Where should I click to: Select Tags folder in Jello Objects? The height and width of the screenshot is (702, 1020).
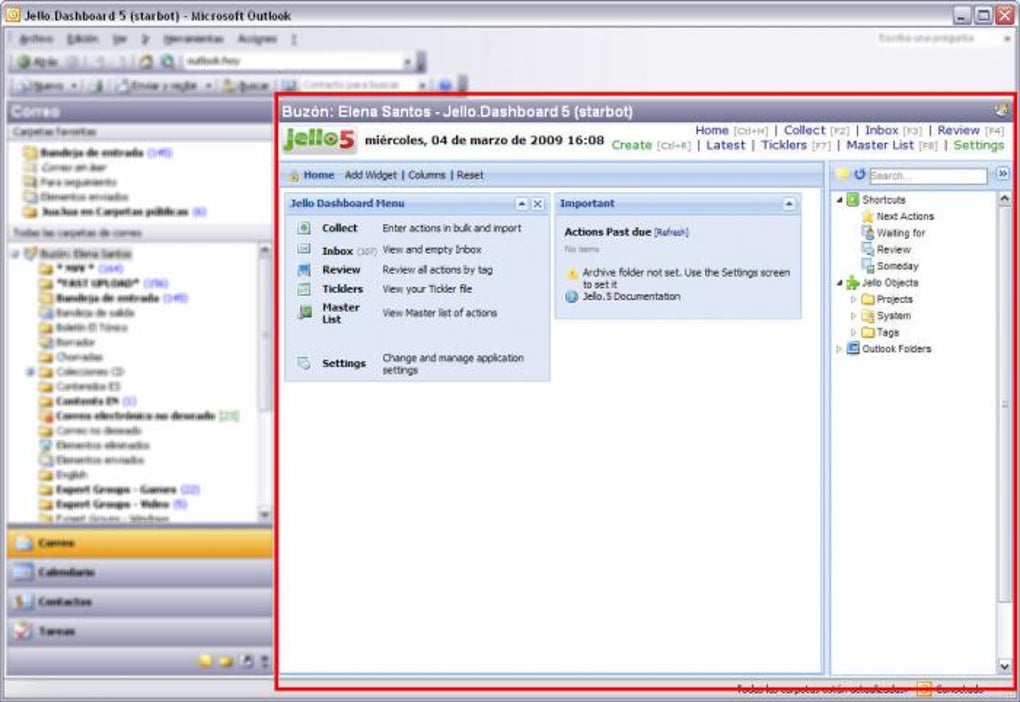(887, 332)
